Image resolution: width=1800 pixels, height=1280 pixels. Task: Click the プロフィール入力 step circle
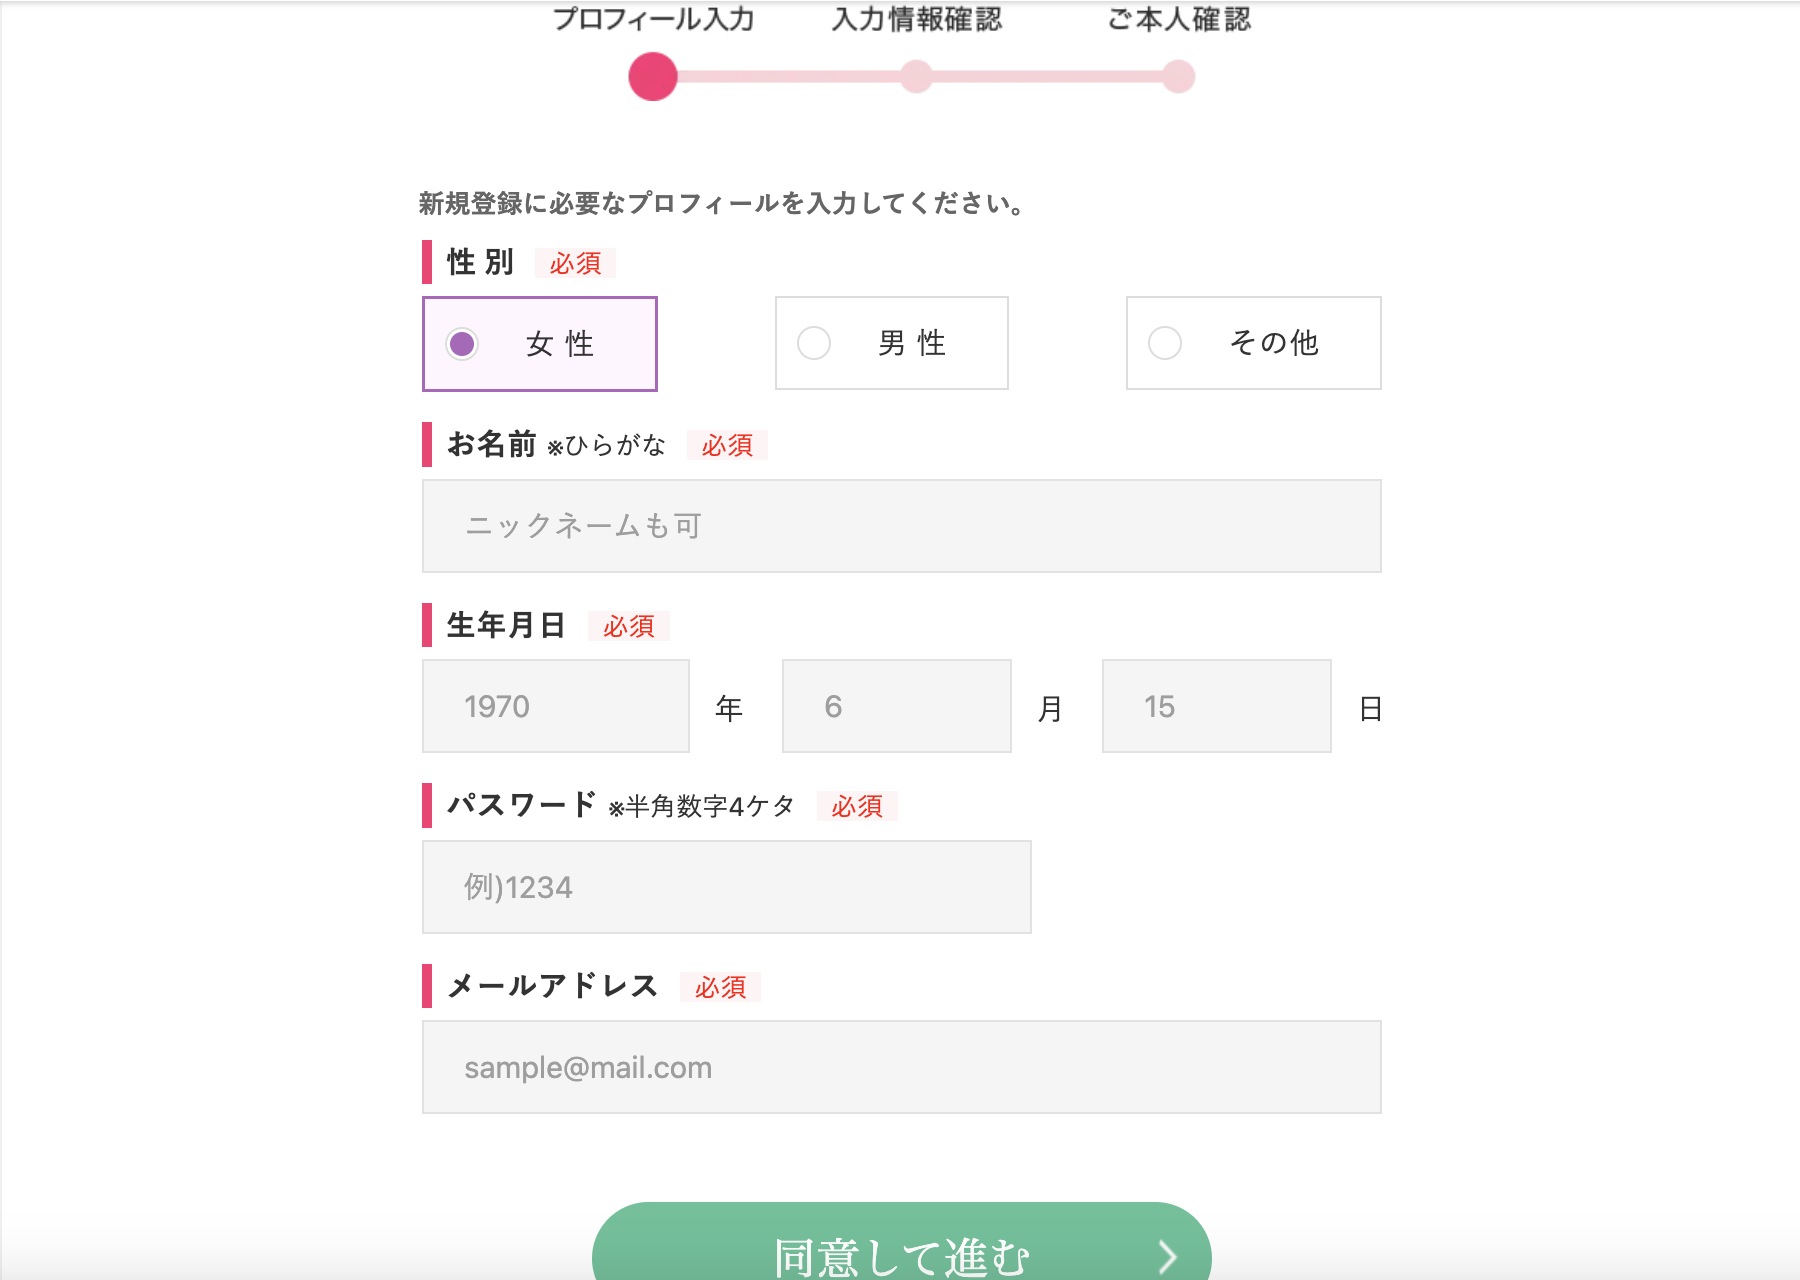653,77
